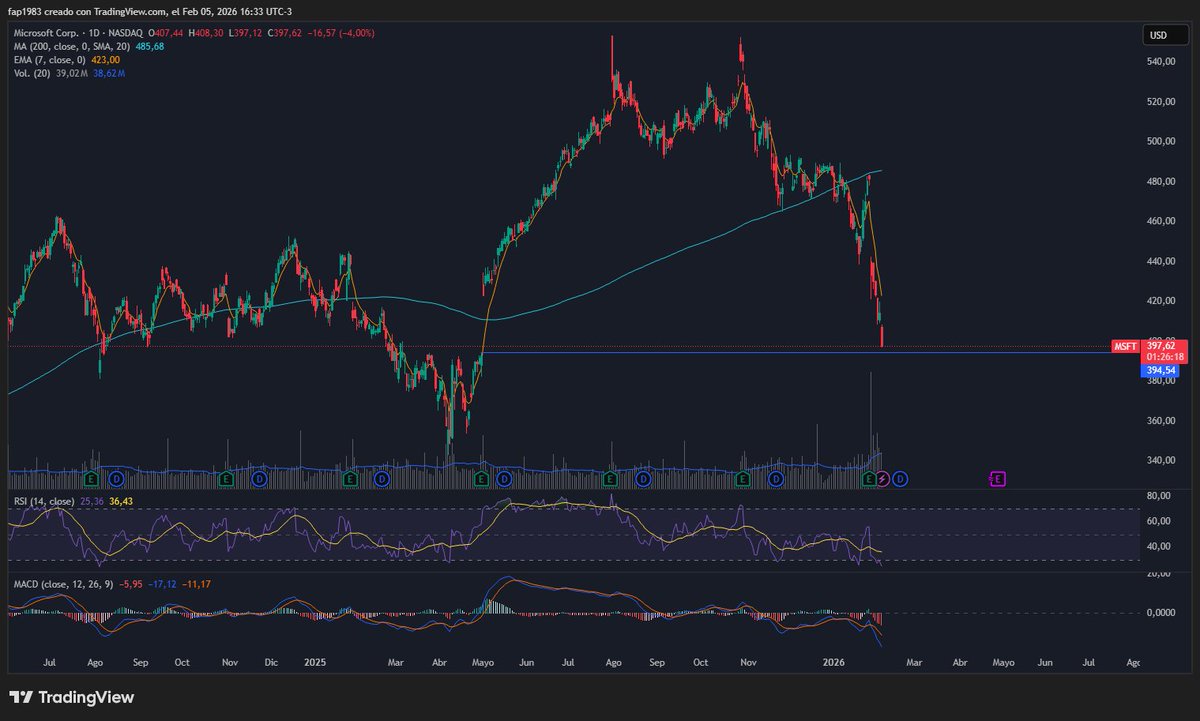Click the 423,00 EMA value

(105, 60)
